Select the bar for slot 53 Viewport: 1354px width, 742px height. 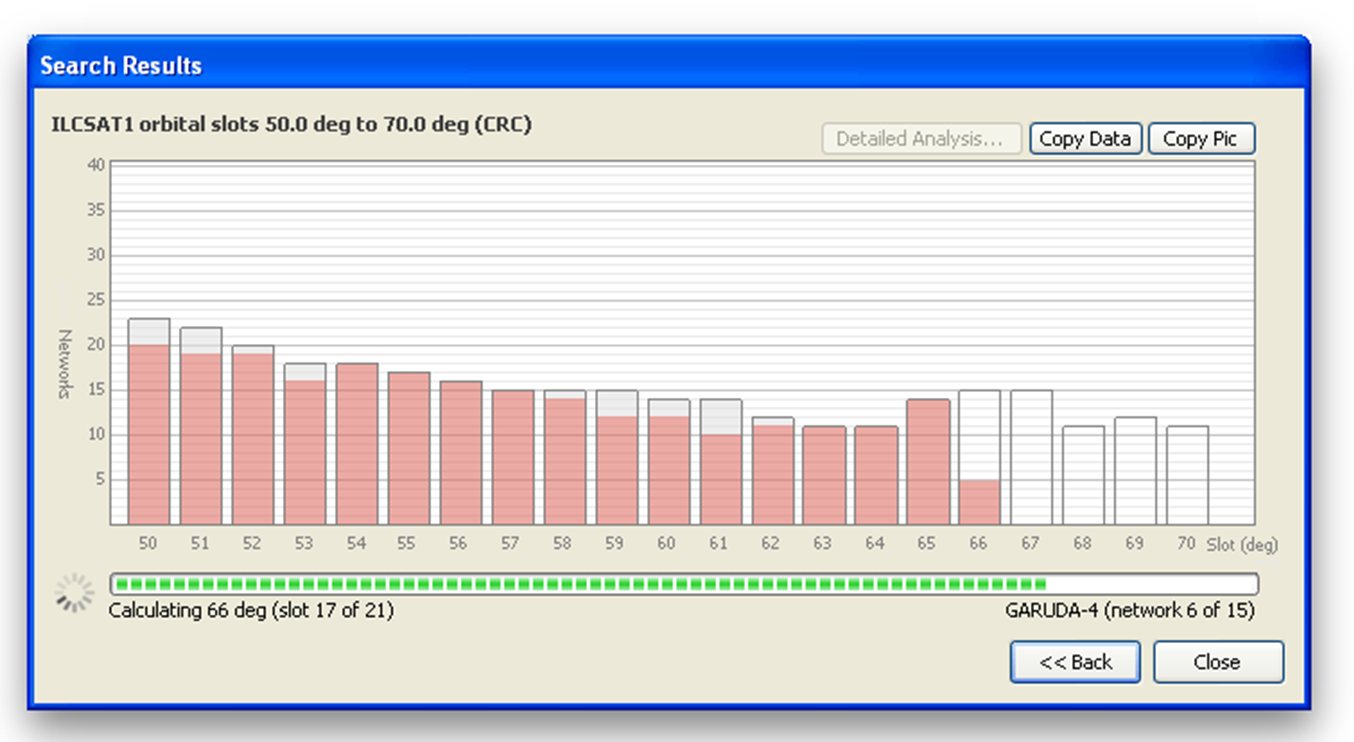point(305,443)
